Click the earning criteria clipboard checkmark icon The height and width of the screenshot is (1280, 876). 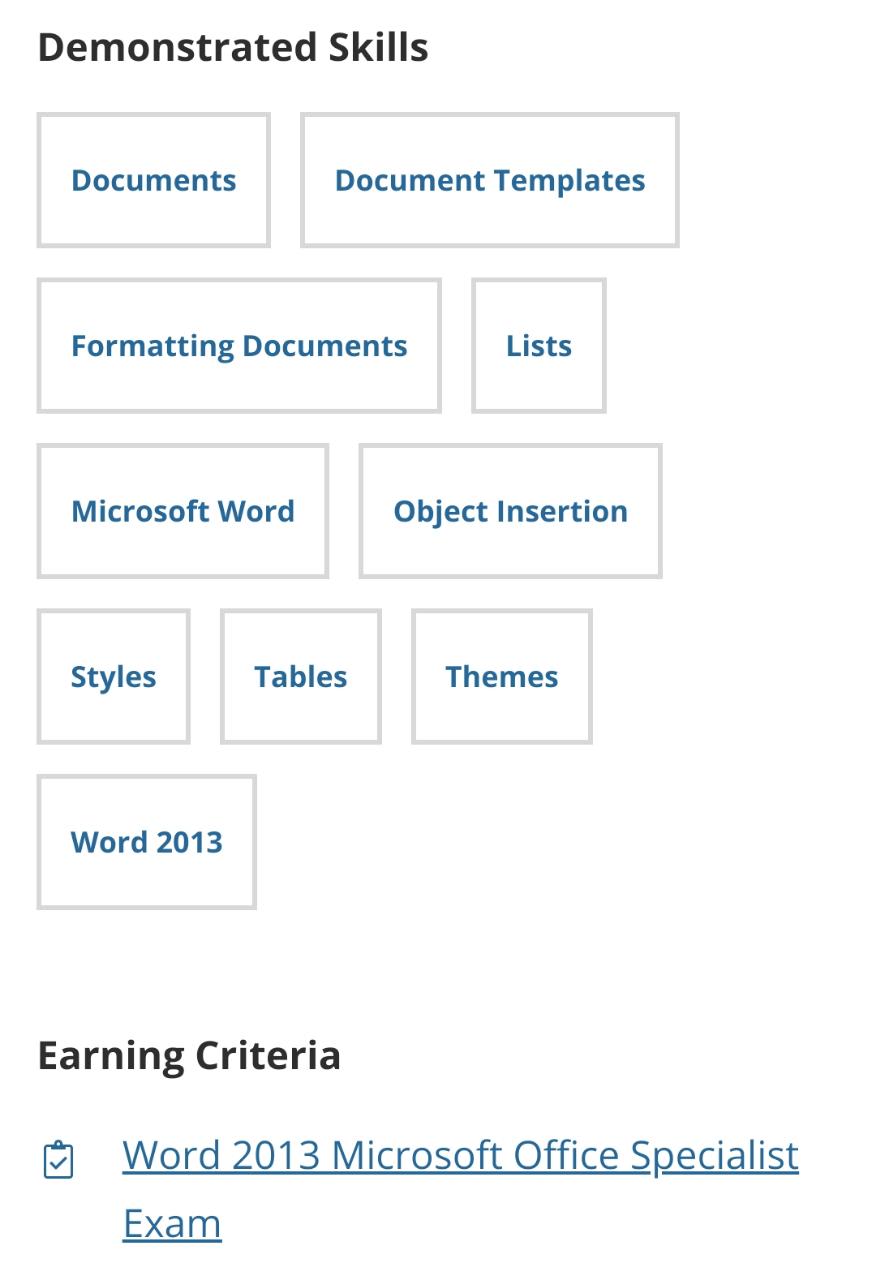click(x=59, y=1160)
